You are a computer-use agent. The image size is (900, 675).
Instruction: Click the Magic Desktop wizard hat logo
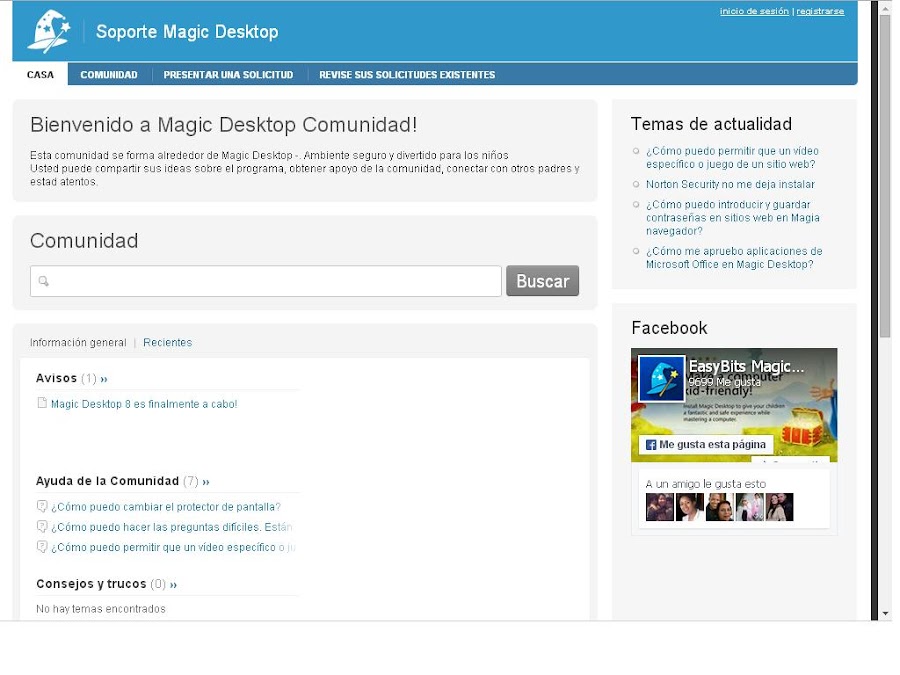49,31
